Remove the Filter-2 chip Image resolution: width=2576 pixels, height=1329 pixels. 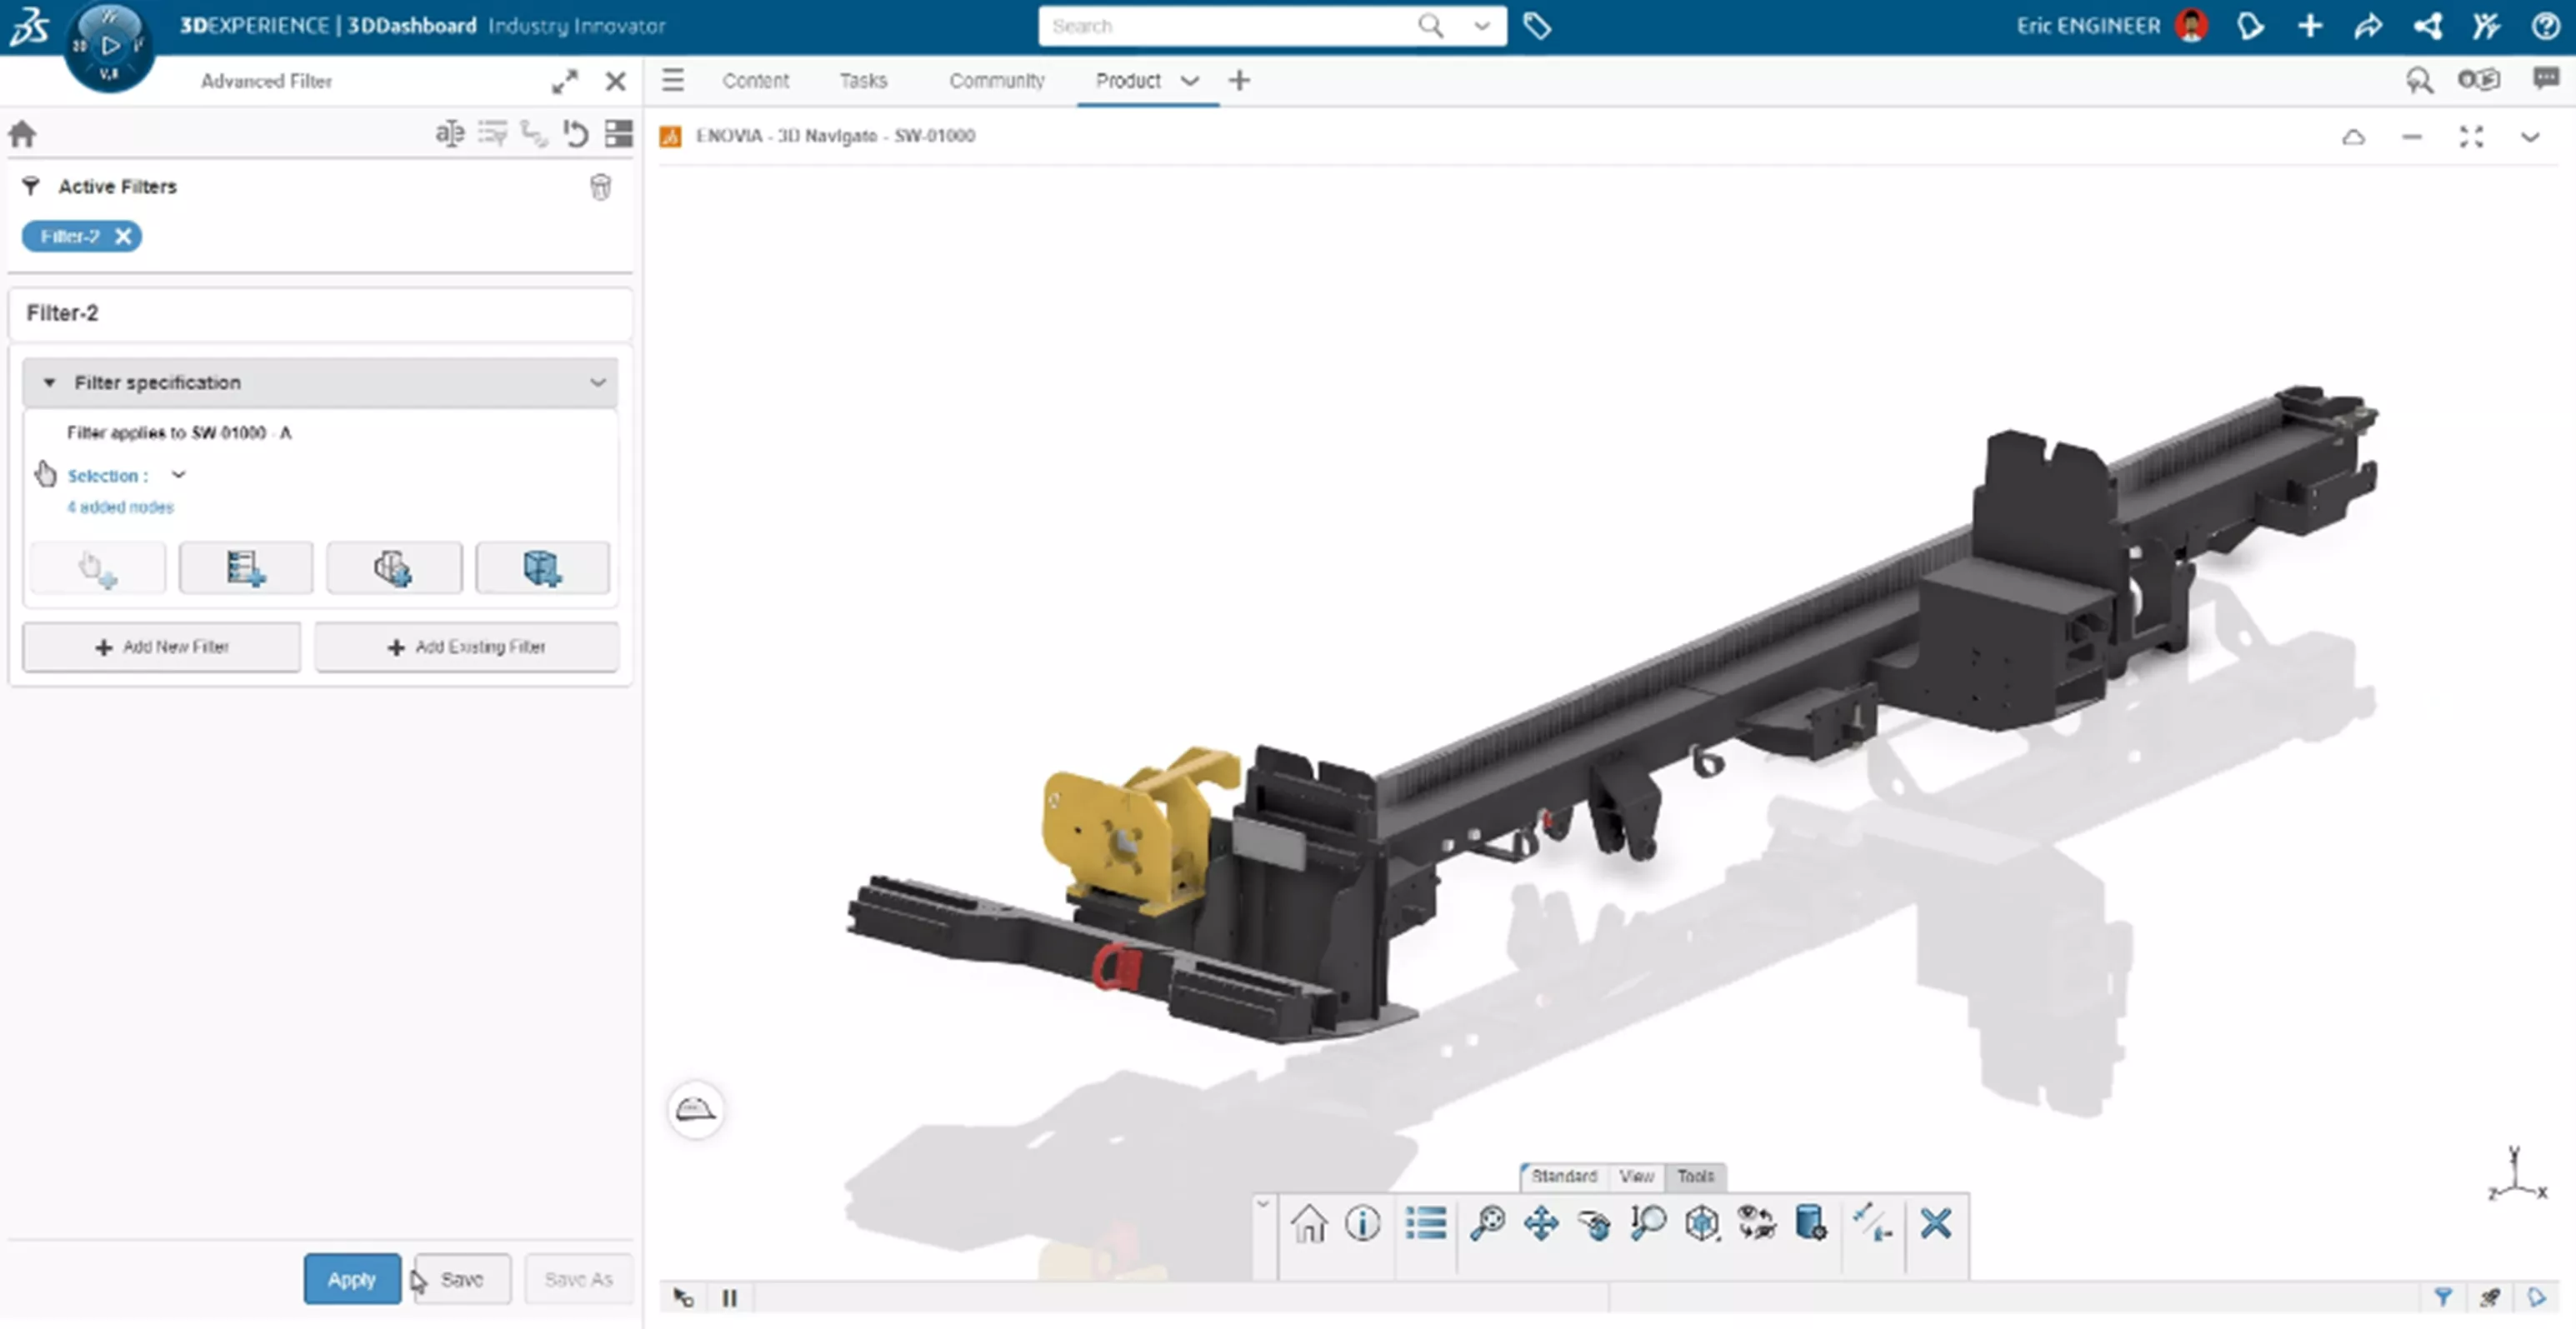click(123, 236)
